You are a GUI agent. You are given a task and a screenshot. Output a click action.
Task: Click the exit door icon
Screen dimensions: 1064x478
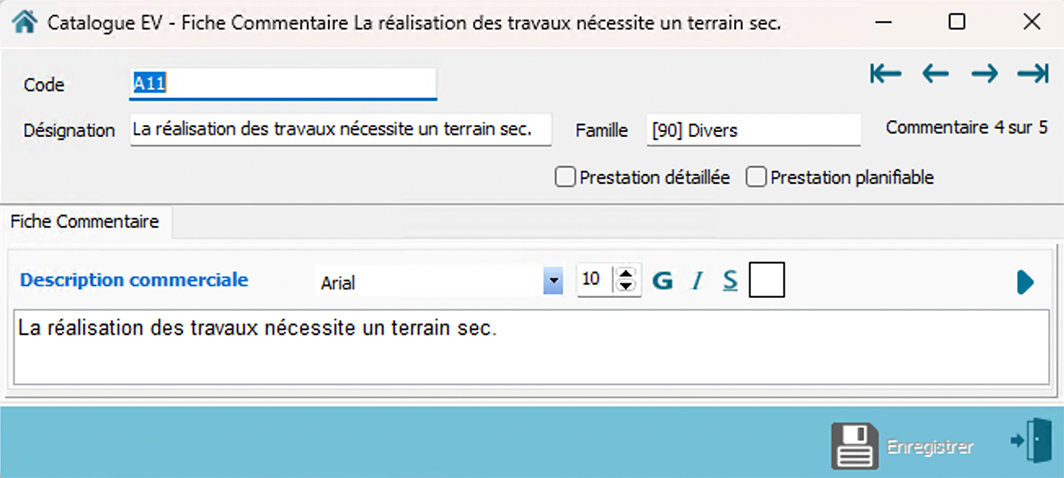click(1032, 441)
